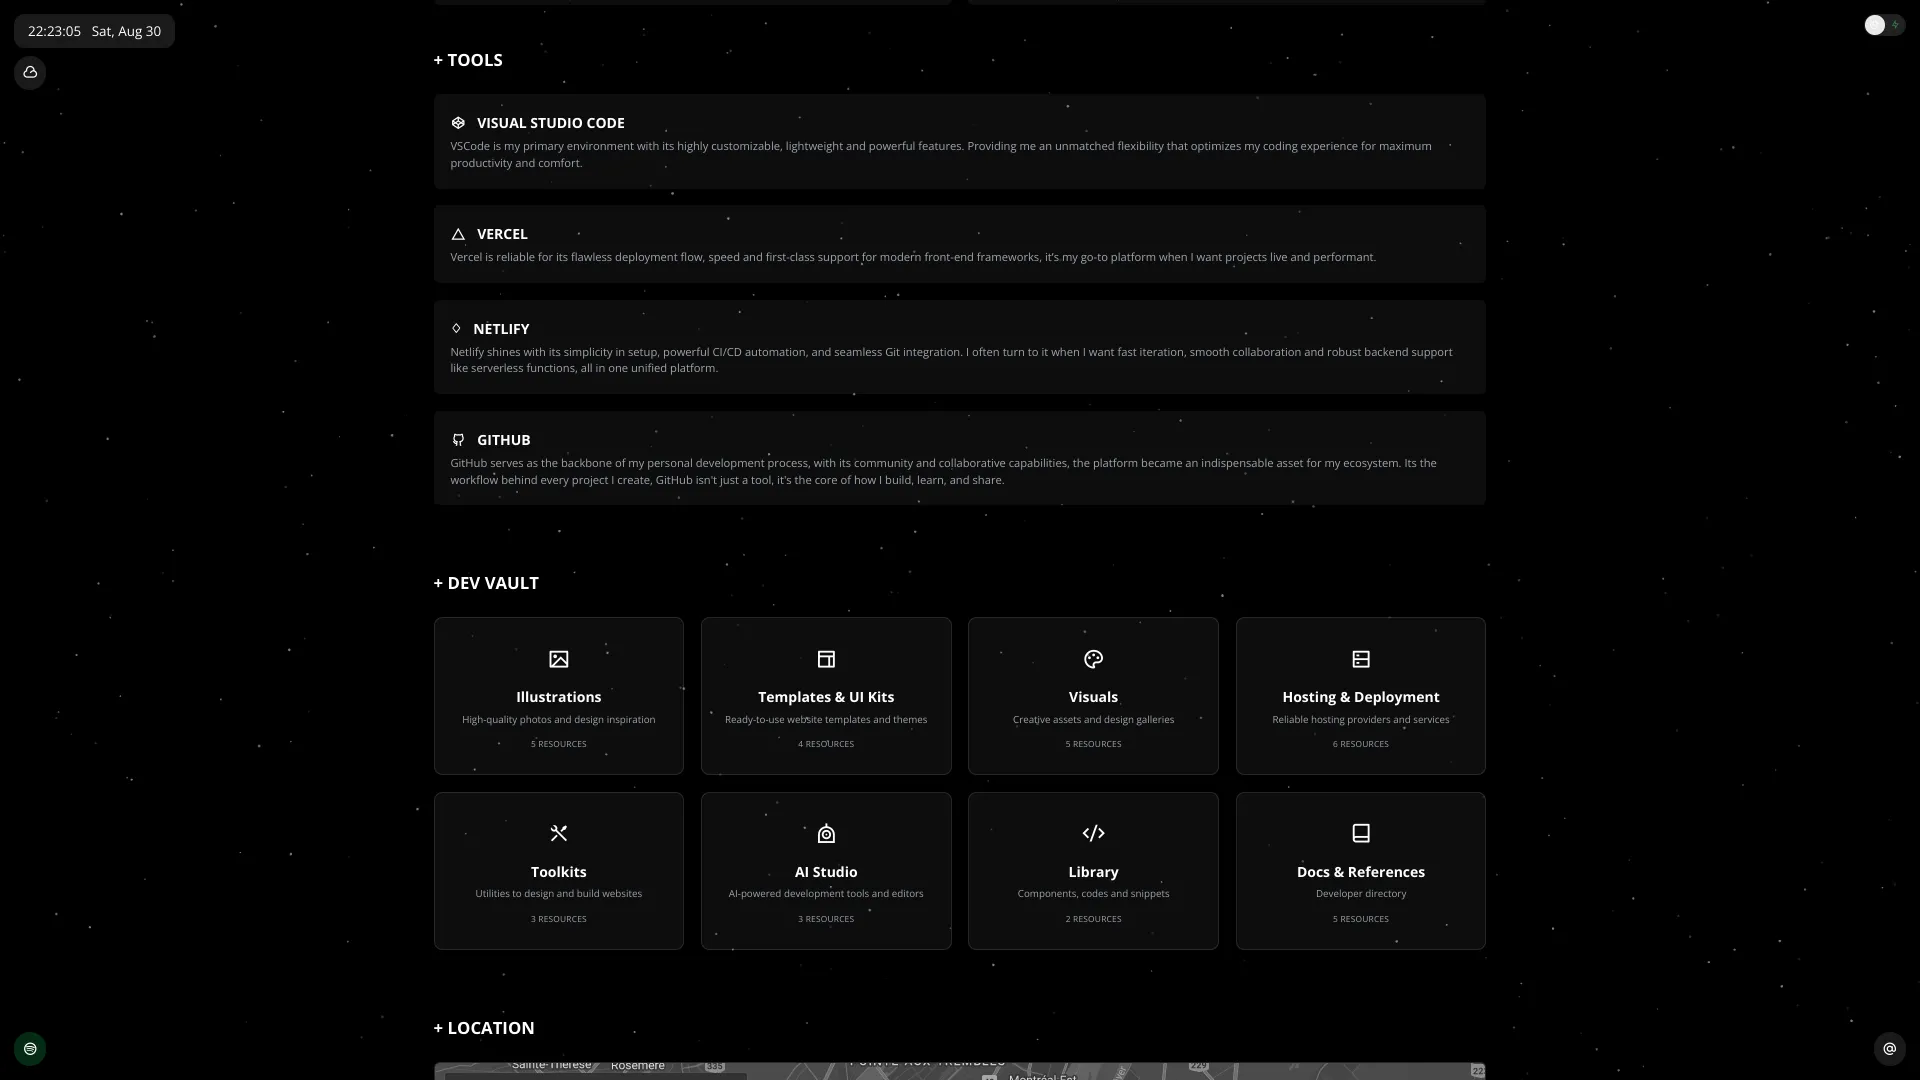Open the Docs & References card title
This screenshot has height=1080, width=1920.
[x=1361, y=872]
